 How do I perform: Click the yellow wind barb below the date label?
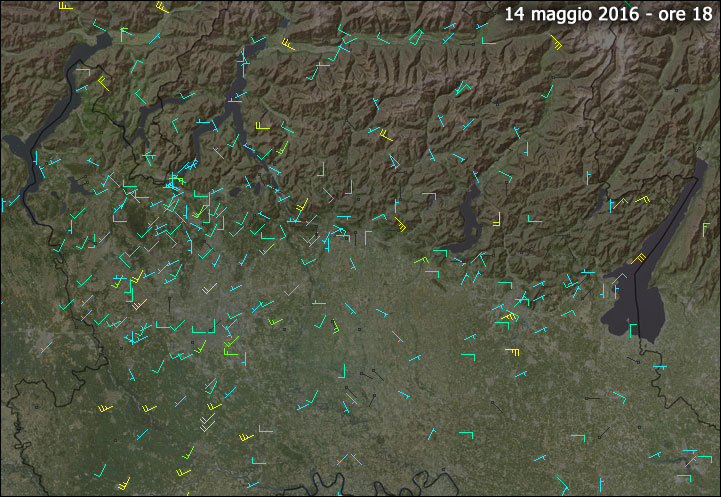(556, 43)
